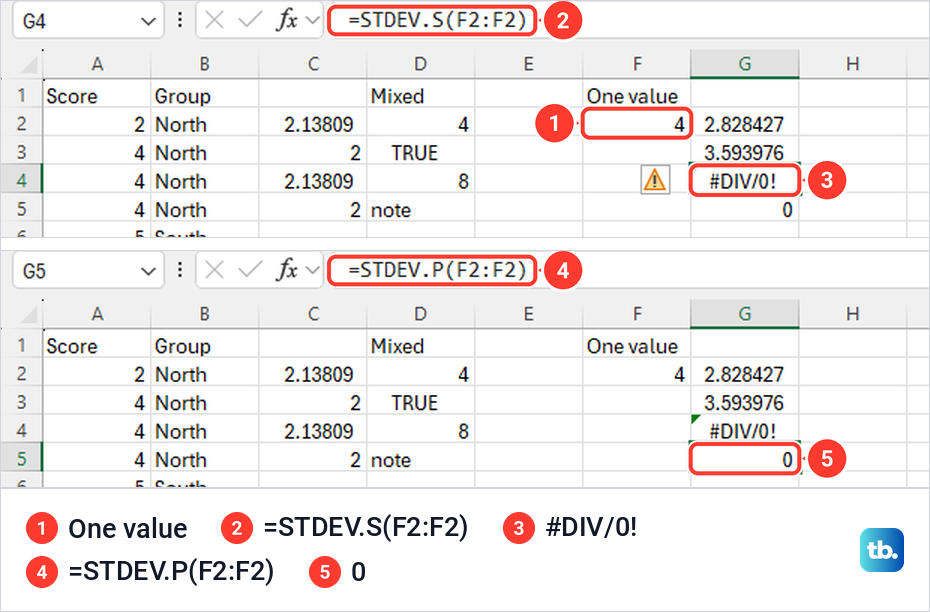Select cell C2 with 2.13809 in the top sheet
This screenshot has height=612, width=930.
pyautogui.click(x=313, y=124)
